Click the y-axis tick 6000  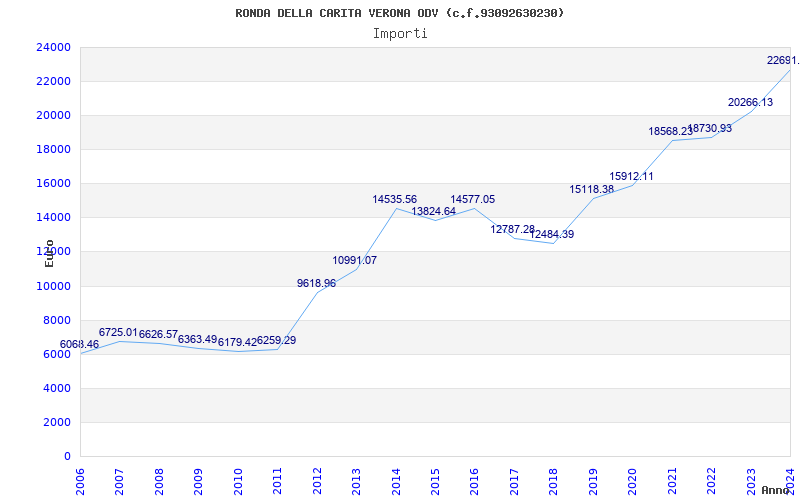(57, 355)
